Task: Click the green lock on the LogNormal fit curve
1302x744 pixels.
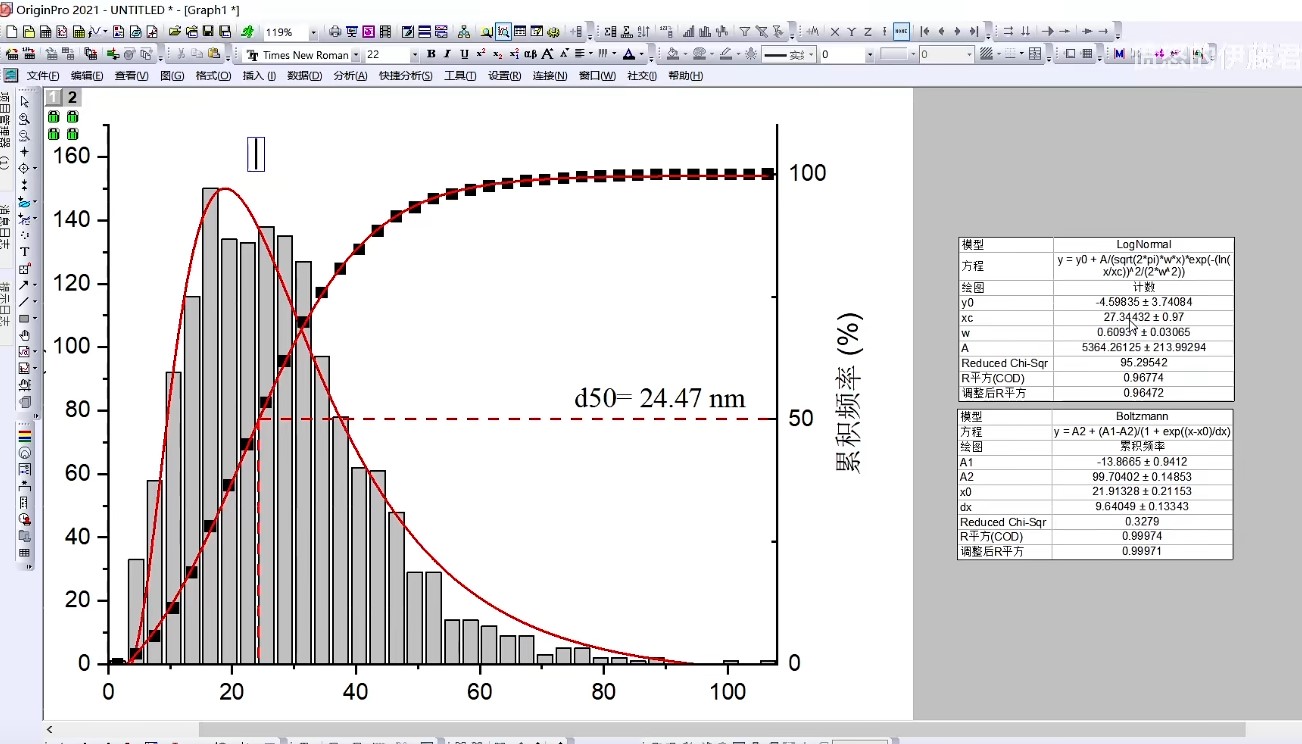Action: click(53, 117)
